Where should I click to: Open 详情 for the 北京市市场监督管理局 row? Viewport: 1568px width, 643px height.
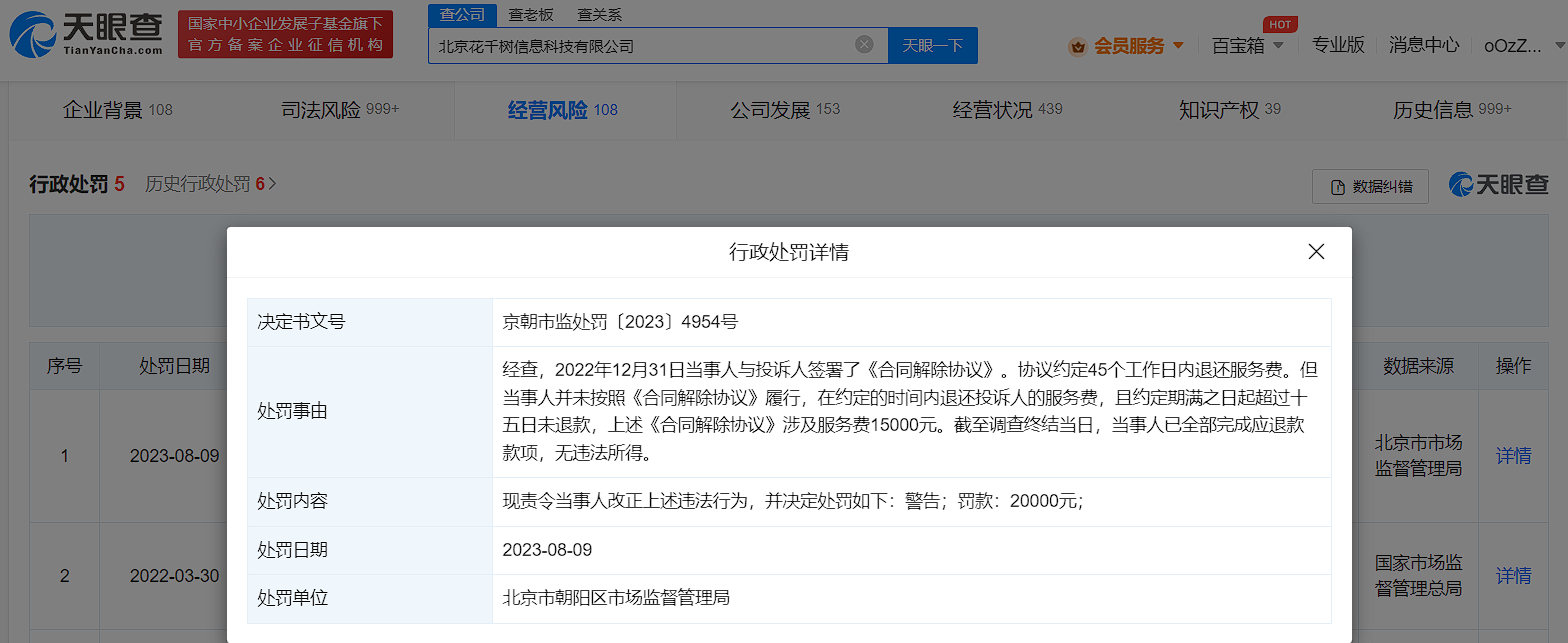pos(1513,456)
